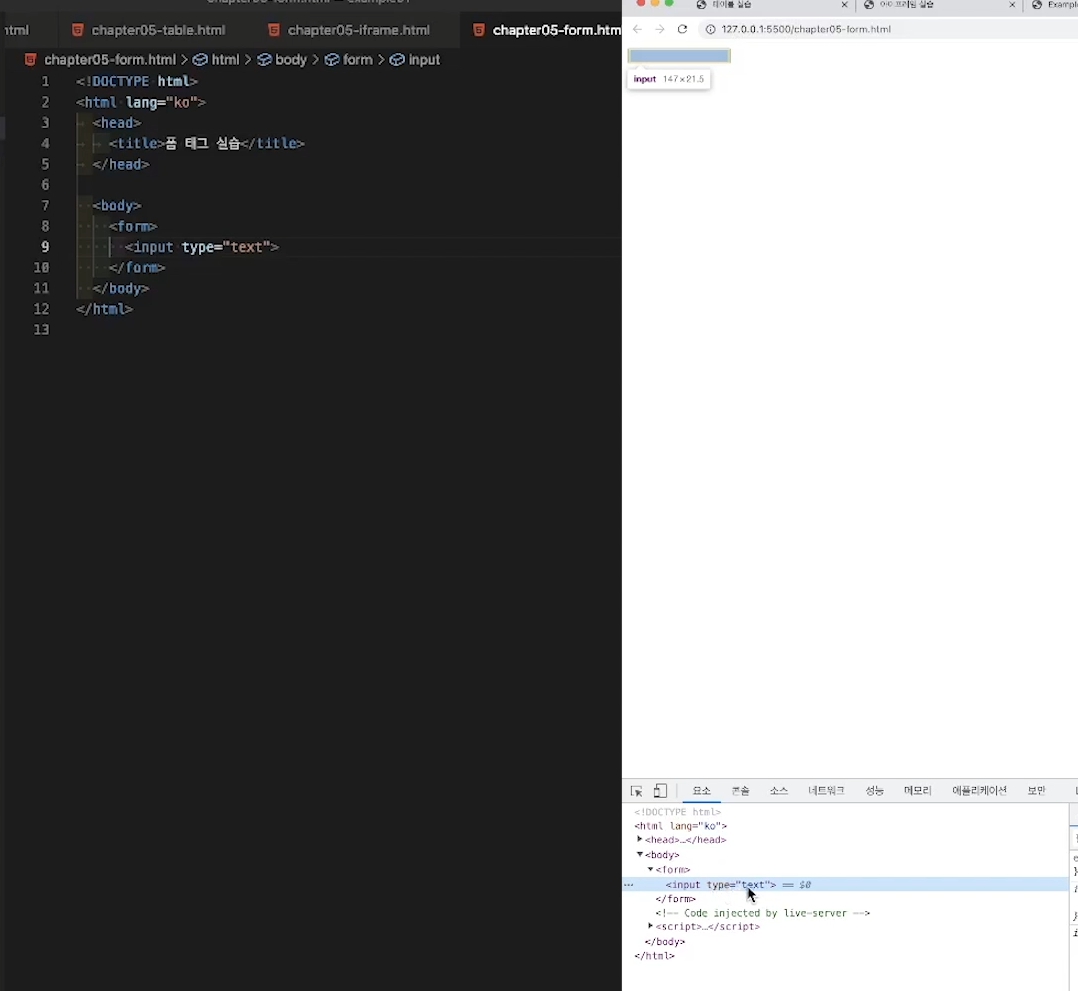Click HTML5 file icon on chapter05-iframe.html tab
1078x991 pixels.
[x=274, y=30]
